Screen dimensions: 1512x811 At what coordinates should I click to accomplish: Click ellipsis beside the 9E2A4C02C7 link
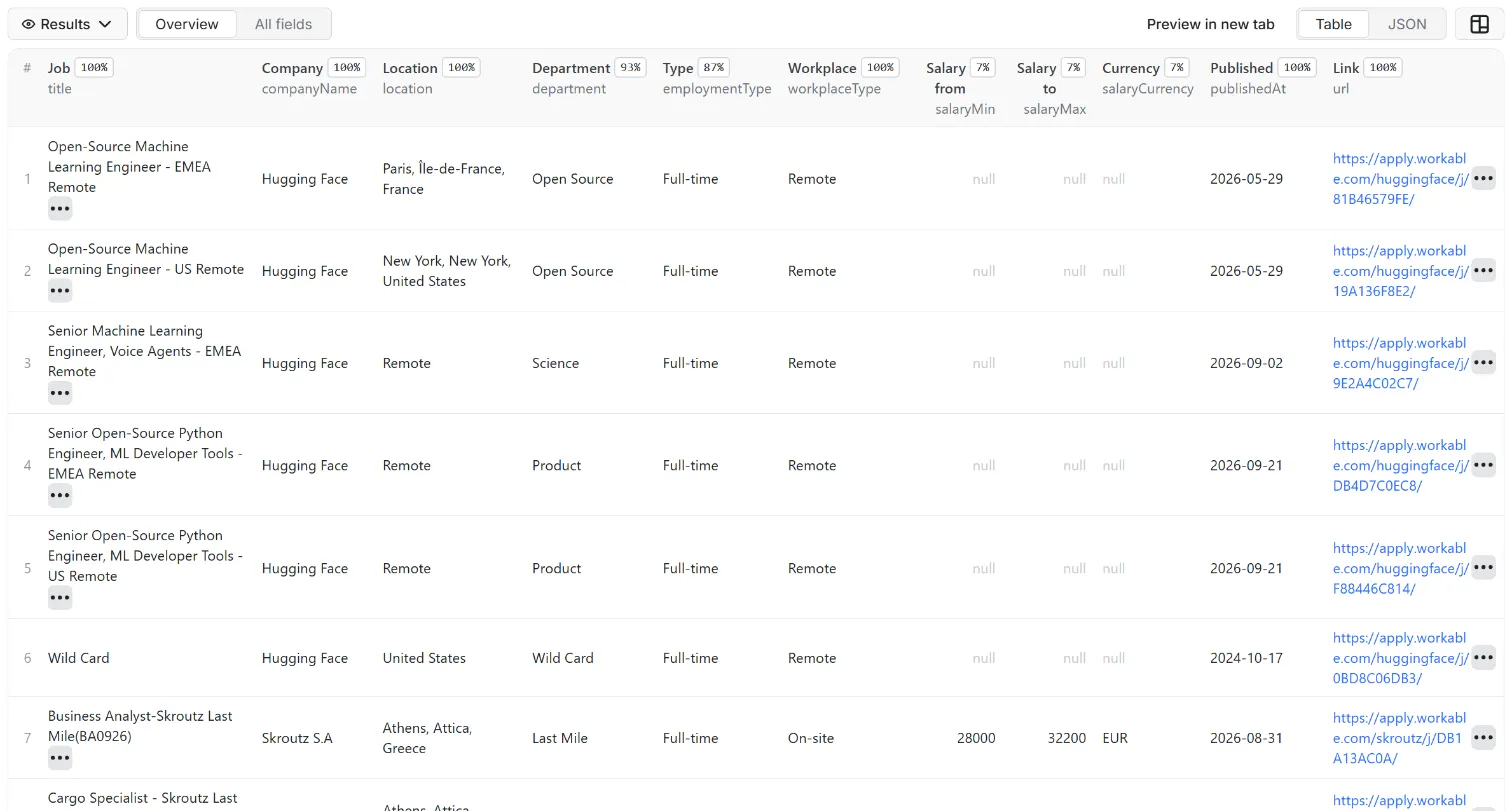click(1484, 363)
